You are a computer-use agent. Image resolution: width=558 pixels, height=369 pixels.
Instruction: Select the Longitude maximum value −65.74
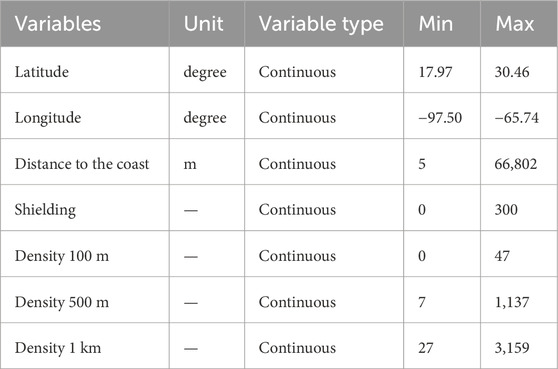(517, 118)
